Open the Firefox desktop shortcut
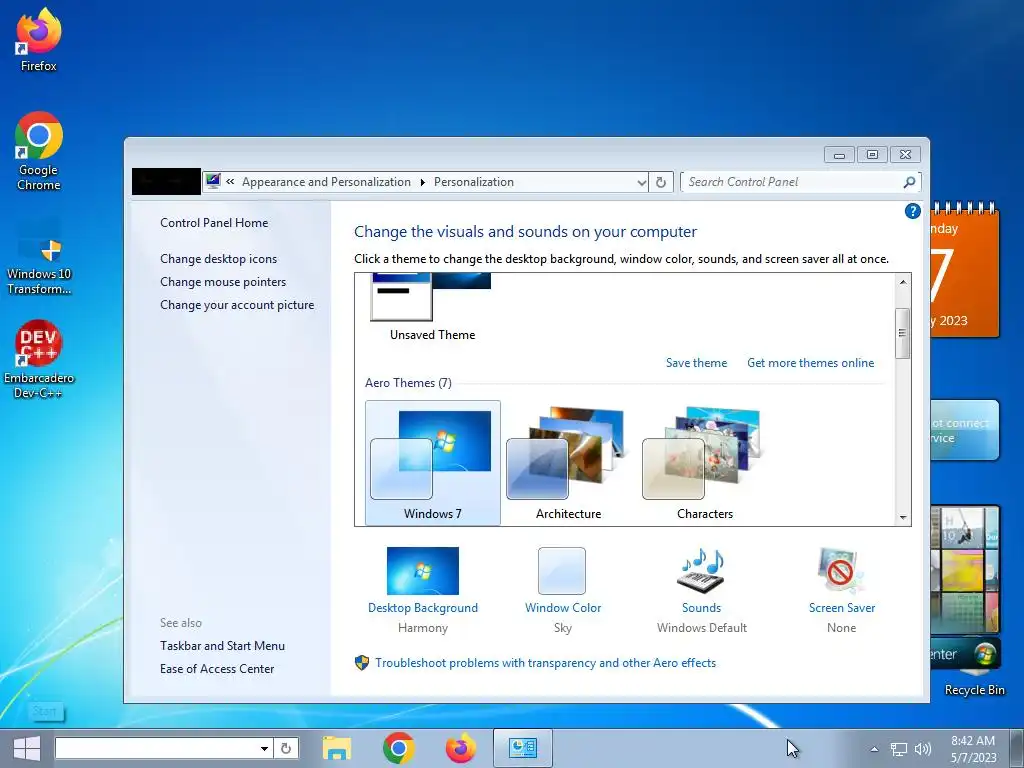The height and width of the screenshot is (768, 1024). (x=39, y=39)
